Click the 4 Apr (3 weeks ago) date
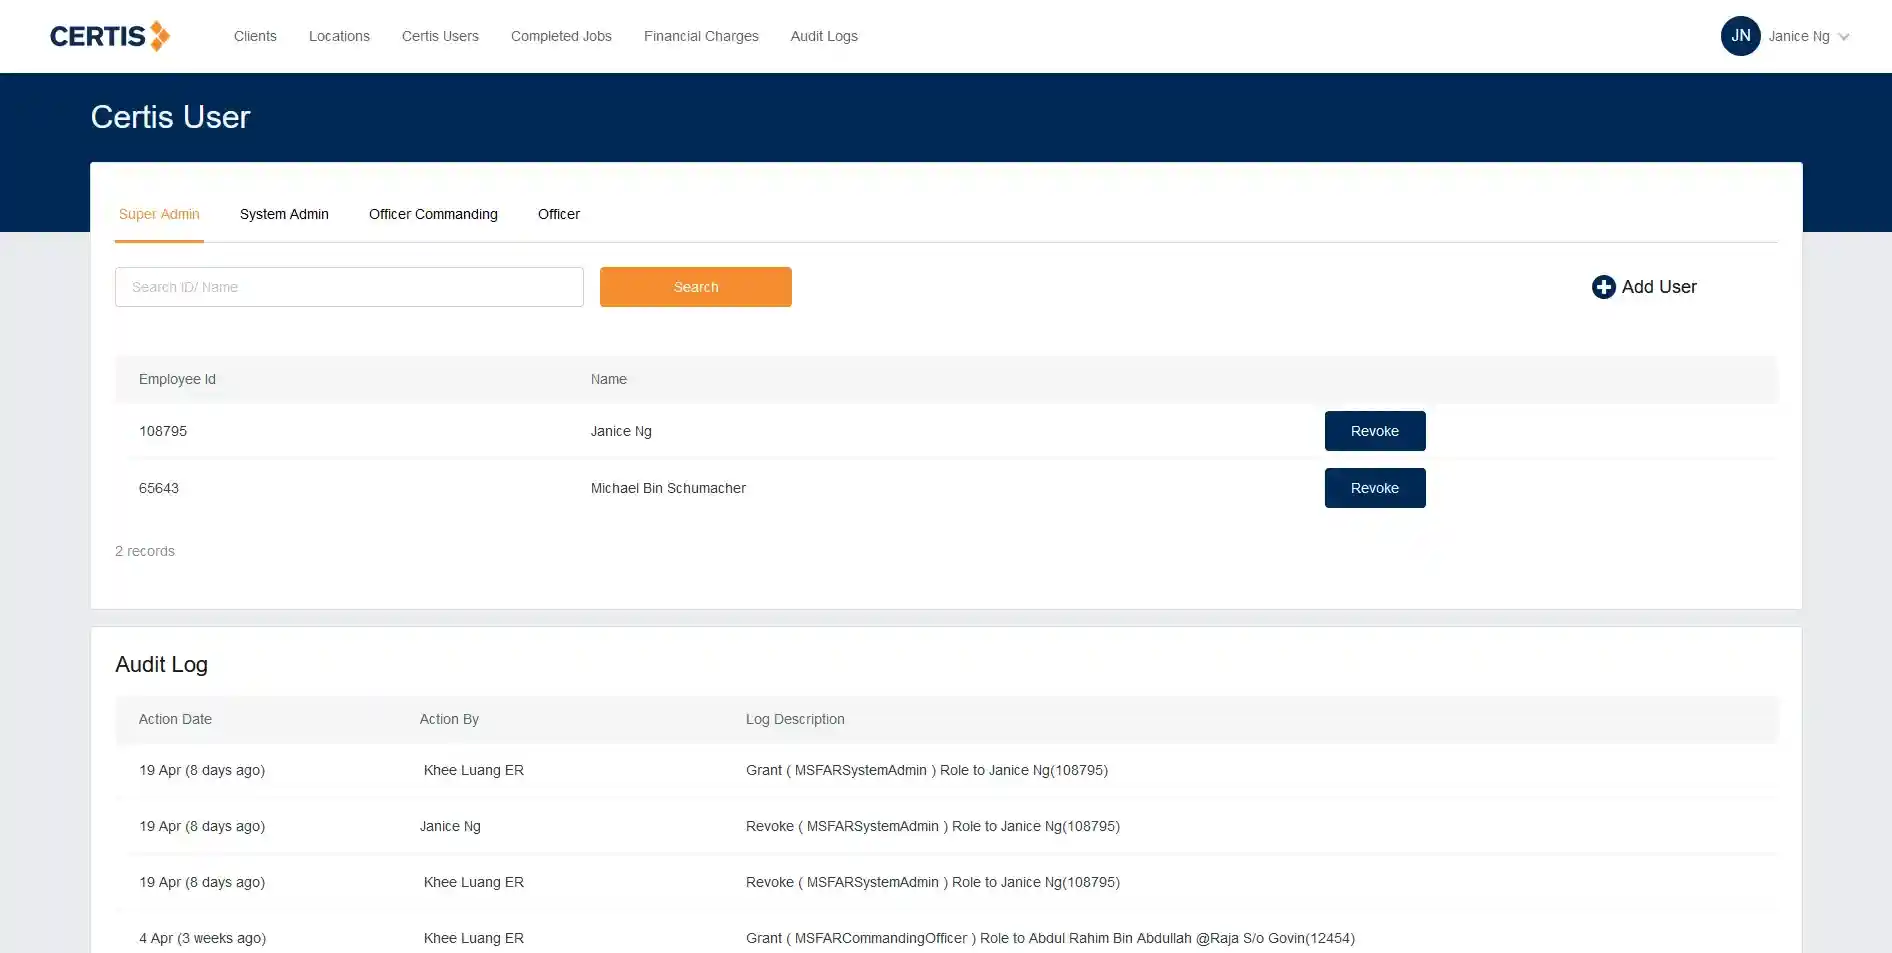Screen dimensions: 1892x953 [x=202, y=938]
